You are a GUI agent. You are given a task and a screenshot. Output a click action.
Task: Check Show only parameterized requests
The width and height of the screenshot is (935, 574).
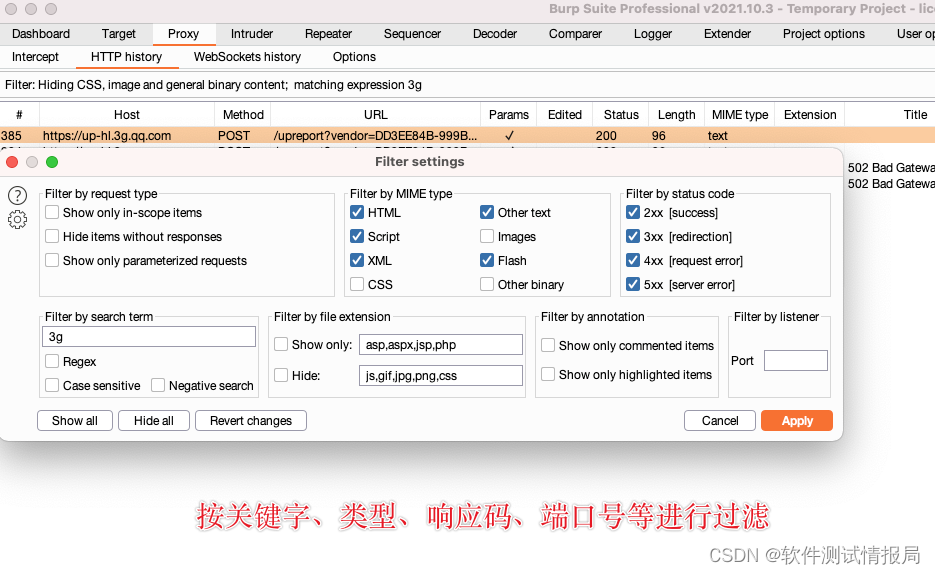[x=52, y=260]
